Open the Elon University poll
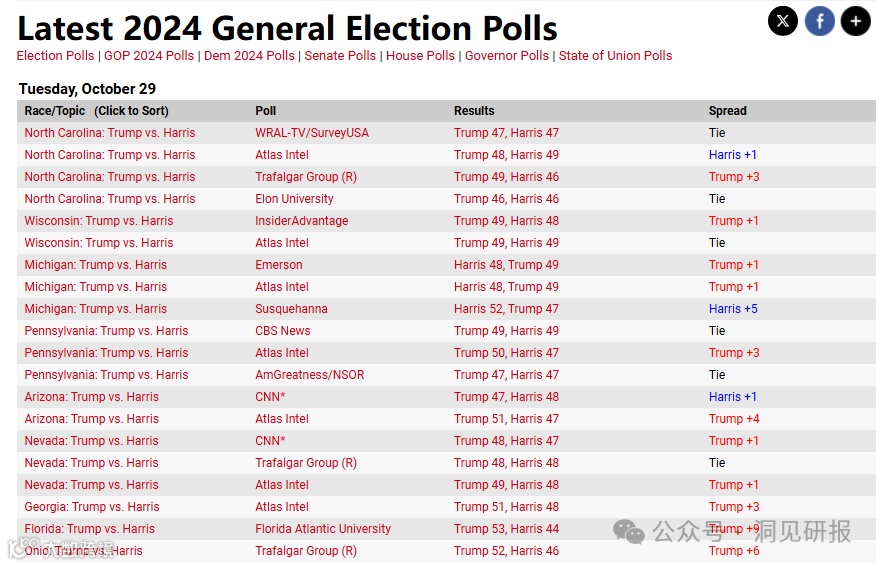879x566 pixels. [294, 199]
